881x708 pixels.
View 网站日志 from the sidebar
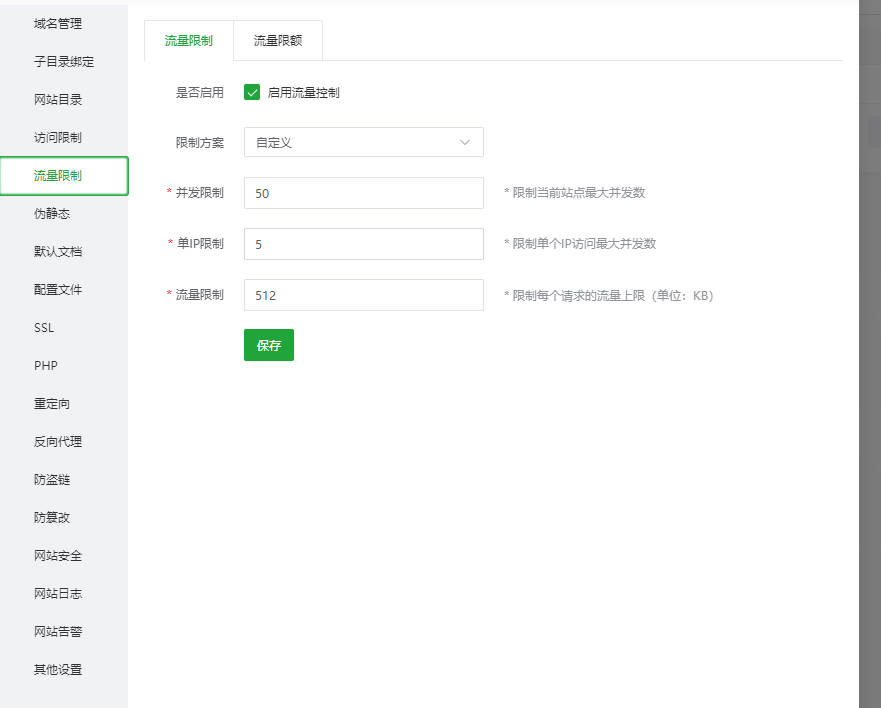coord(58,593)
